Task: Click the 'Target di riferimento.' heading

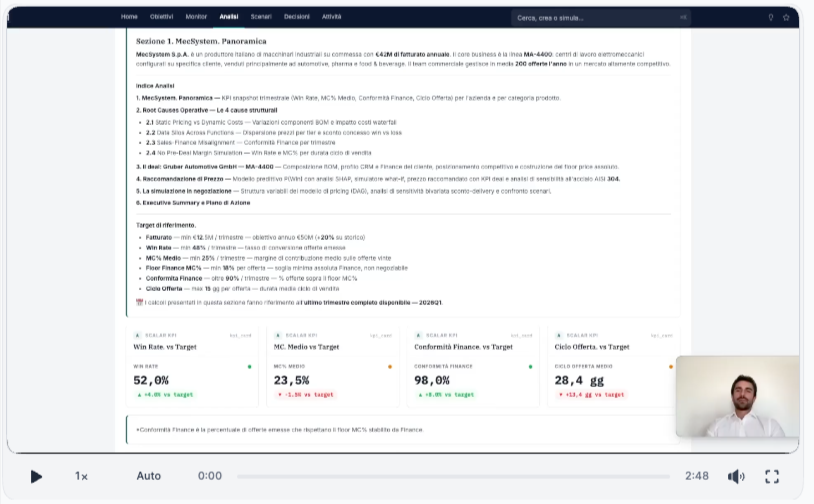Action: pyautogui.click(x=166, y=225)
